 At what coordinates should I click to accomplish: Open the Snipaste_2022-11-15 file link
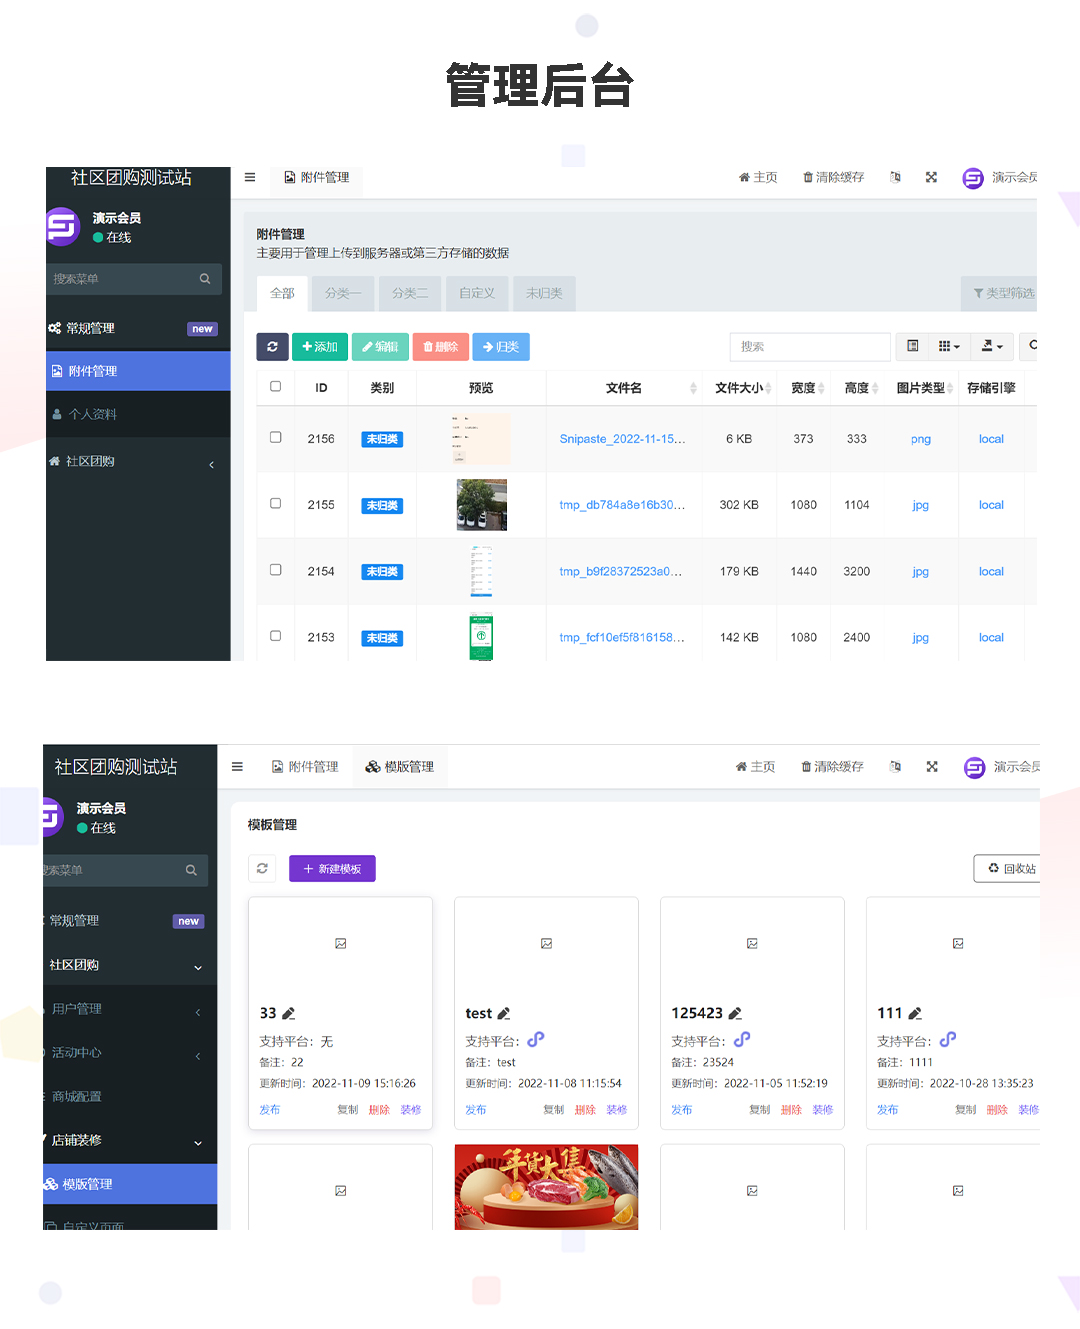[622, 439]
